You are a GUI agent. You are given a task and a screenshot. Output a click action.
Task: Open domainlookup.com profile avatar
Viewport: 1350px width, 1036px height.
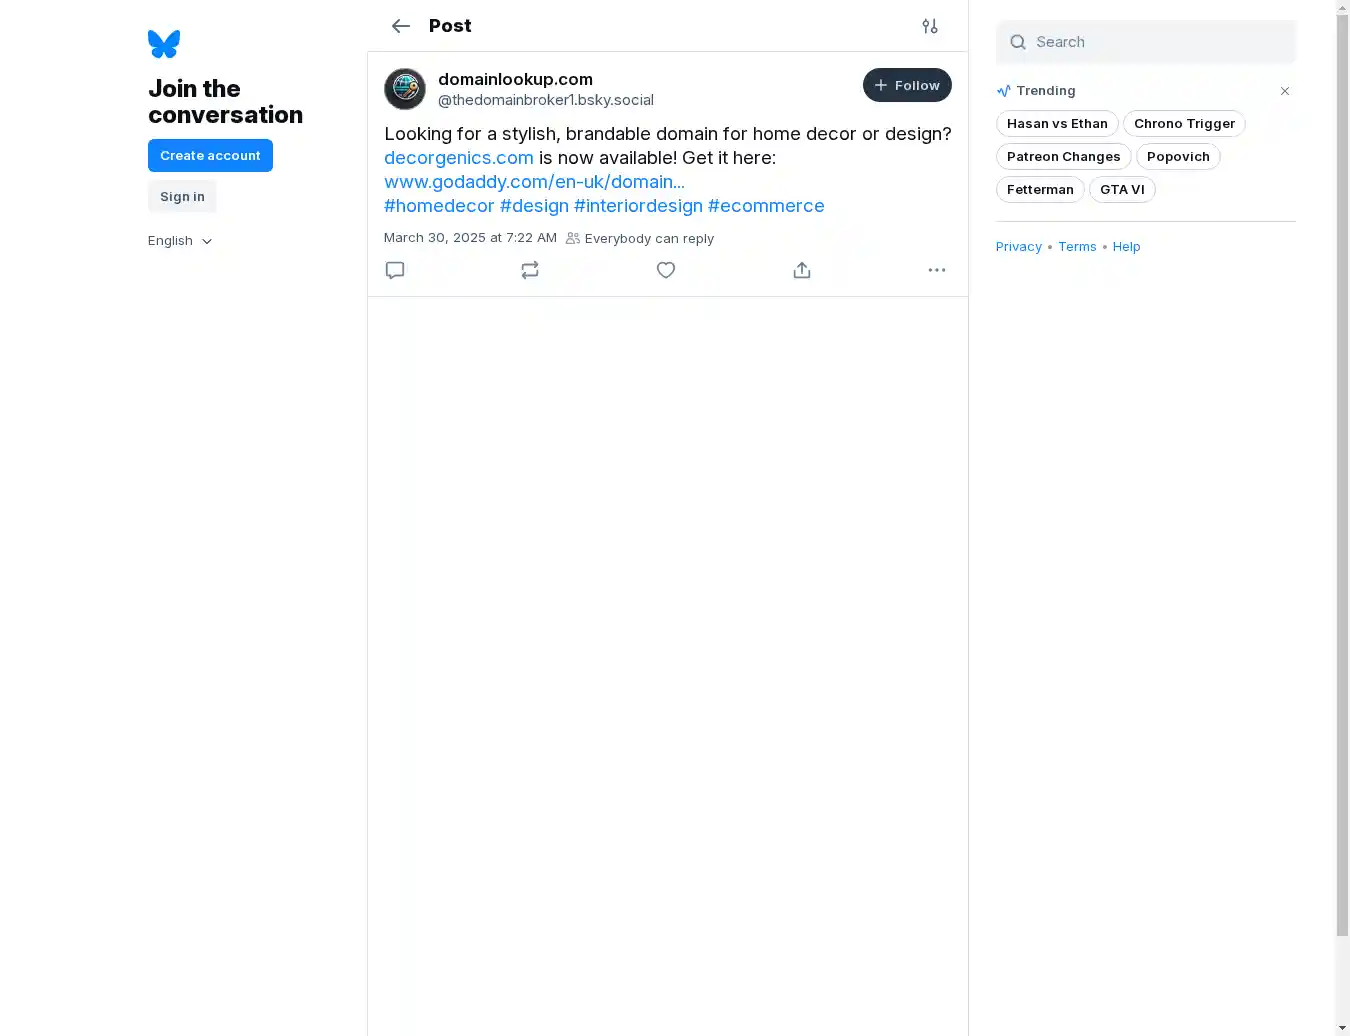[x=405, y=89]
